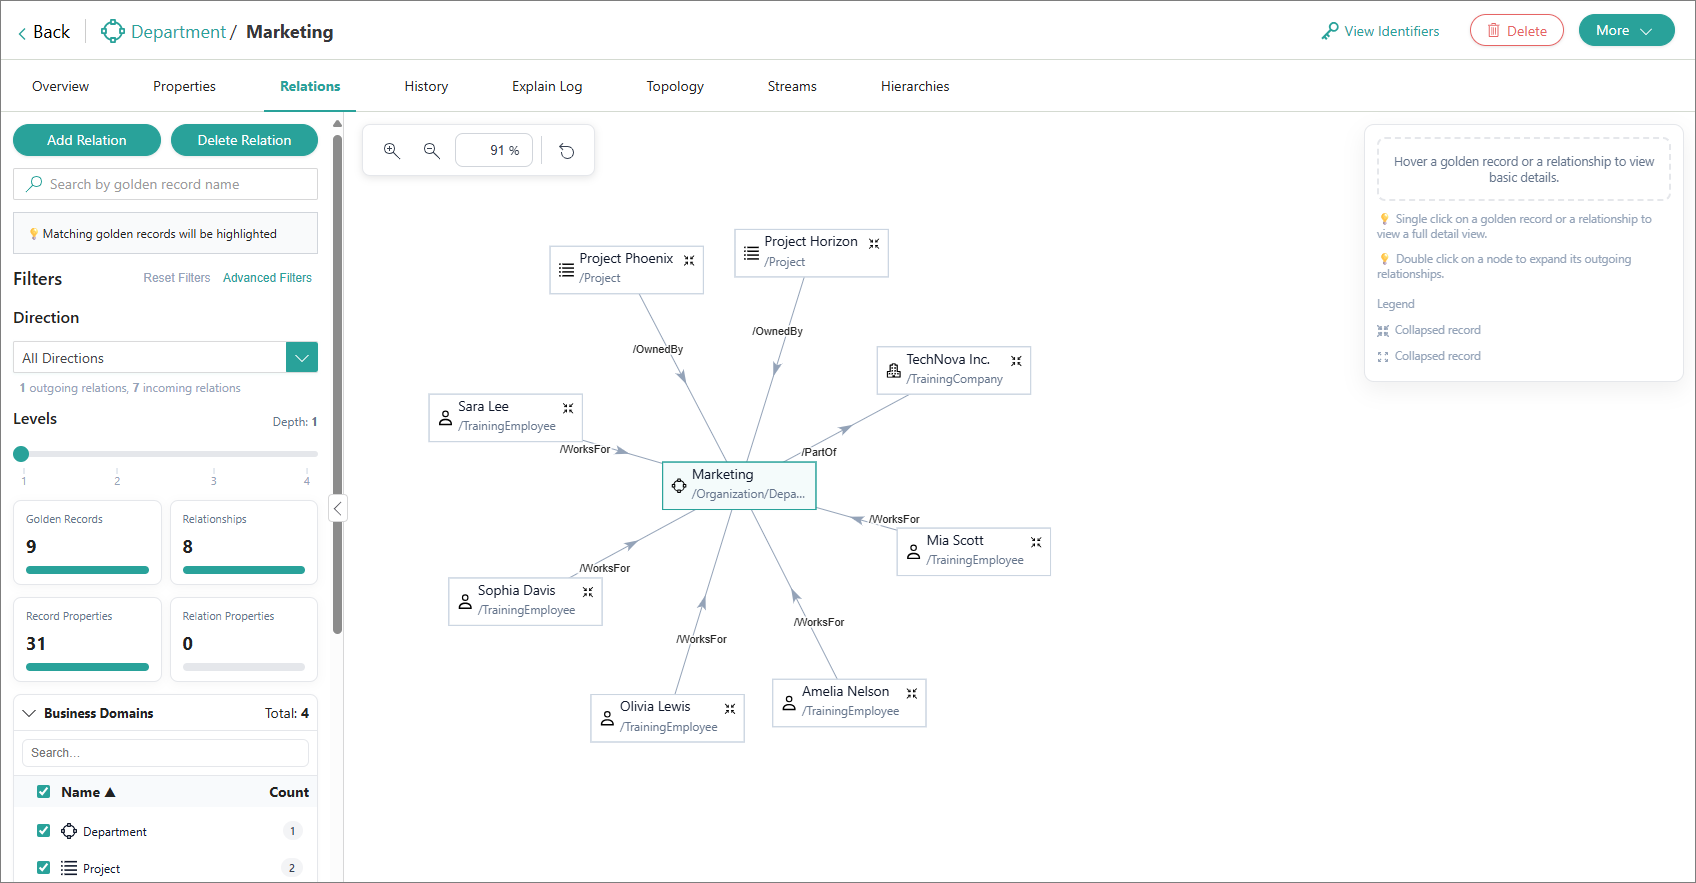Open the All Directions dropdown

coord(302,358)
